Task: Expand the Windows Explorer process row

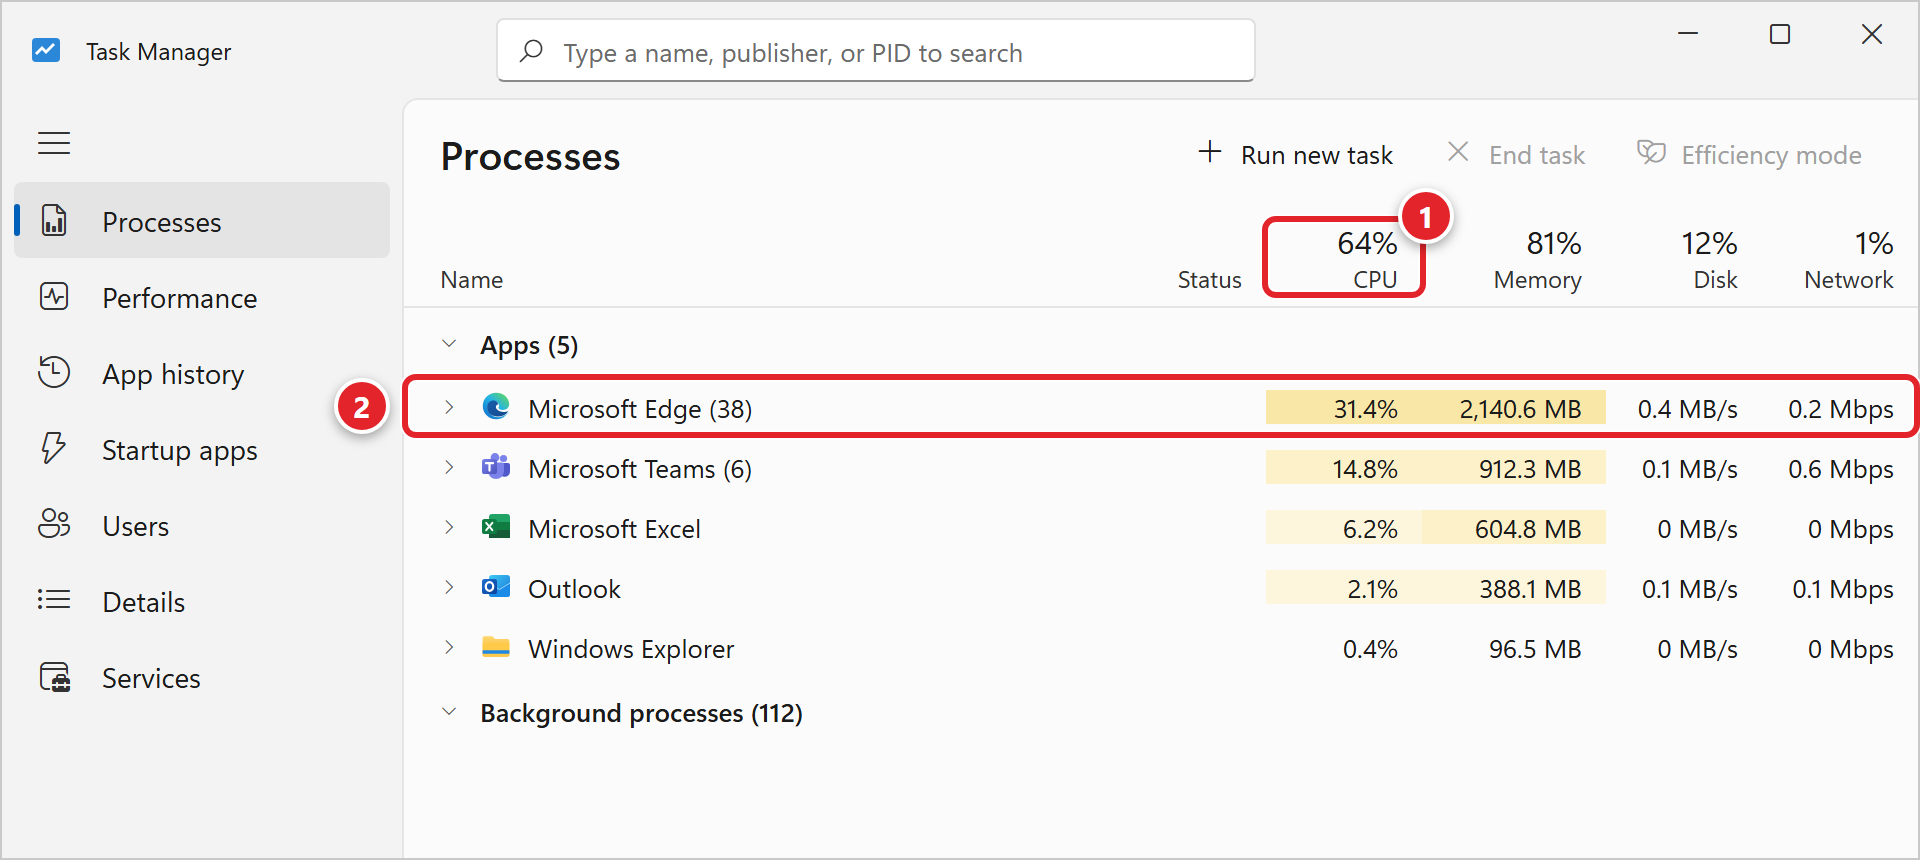Action: (450, 647)
